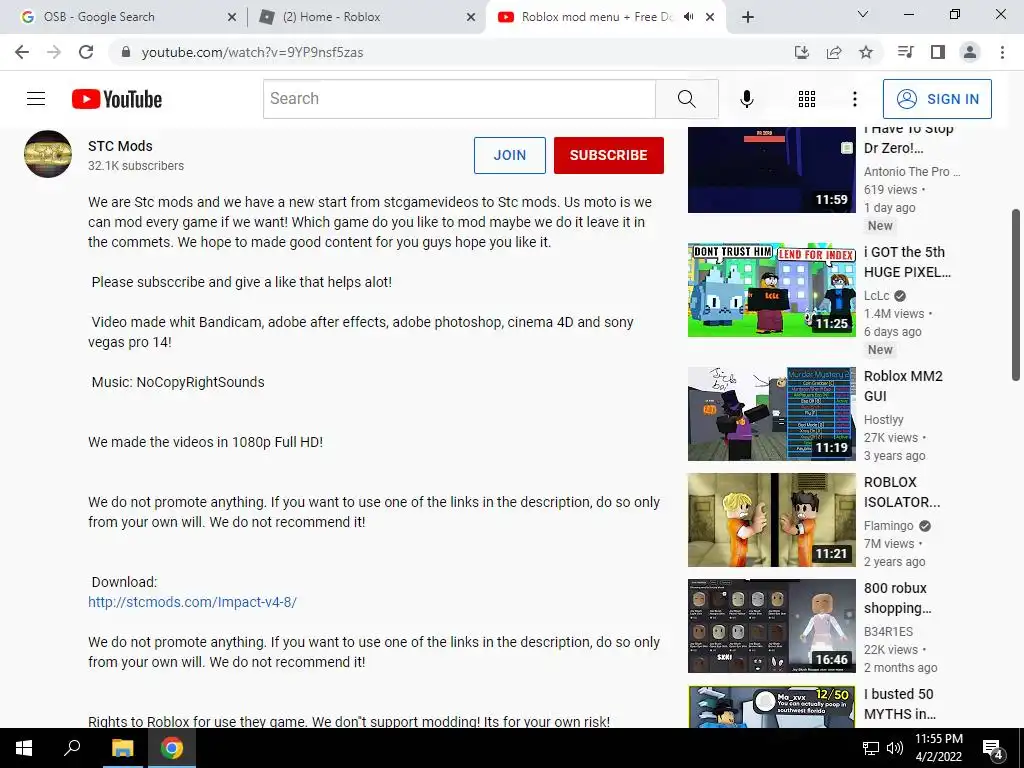
Task: Click the 'Roblox MM2 GUI' video title
Action: (903, 387)
